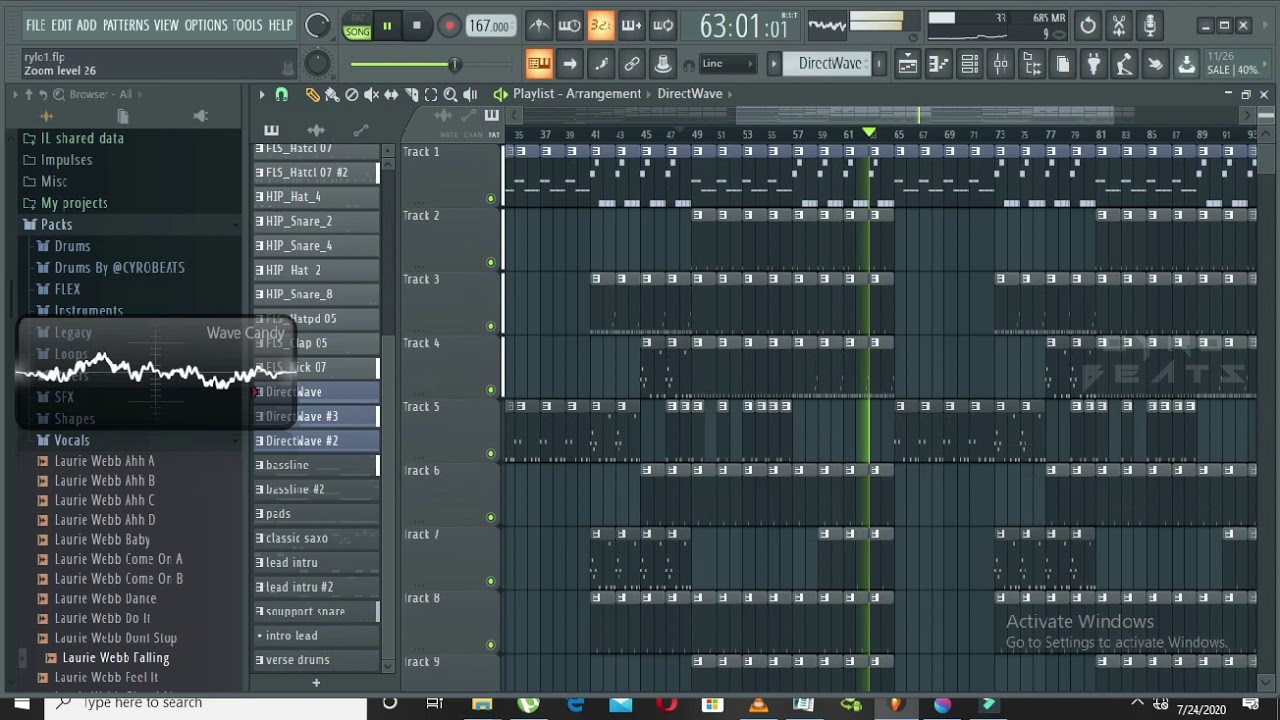
Task: Select HIP_Snare_2 pattern in picker
Action: pos(315,221)
